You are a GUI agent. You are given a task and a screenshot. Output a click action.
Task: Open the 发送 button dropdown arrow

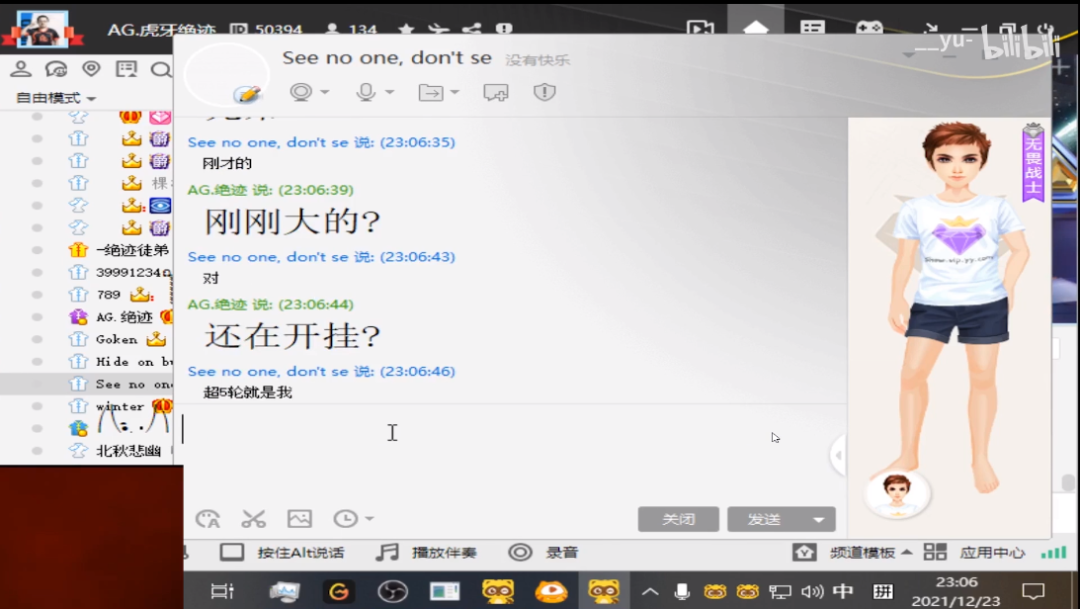coord(818,519)
